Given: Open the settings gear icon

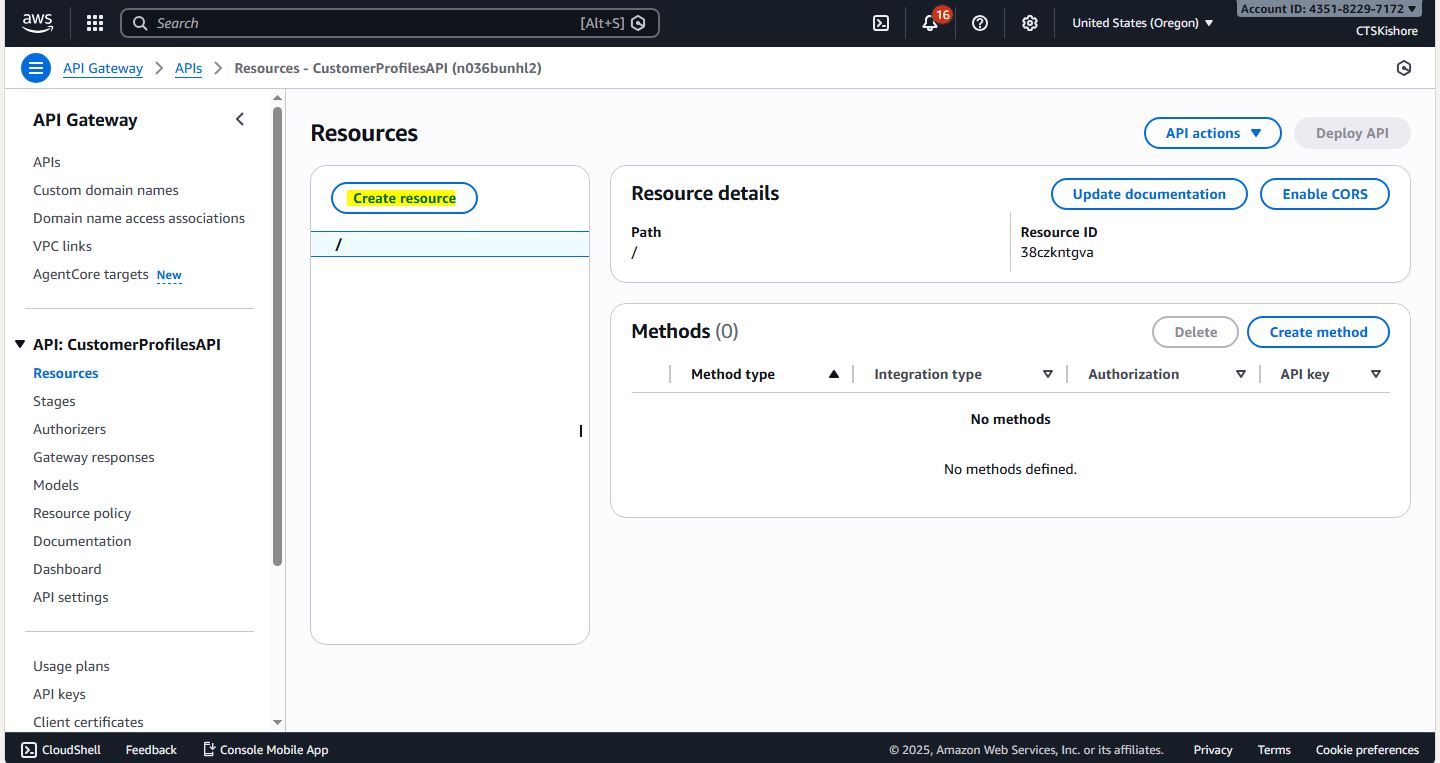Looking at the screenshot, I should (1030, 23).
